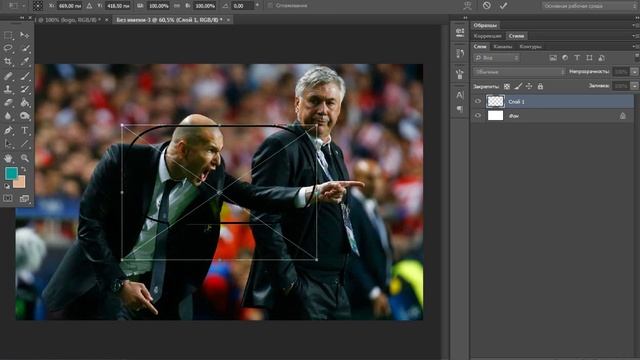The height and width of the screenshot is (360, 640).
Task: Switch to warp mode icon
Action: [x=468, y=5]
